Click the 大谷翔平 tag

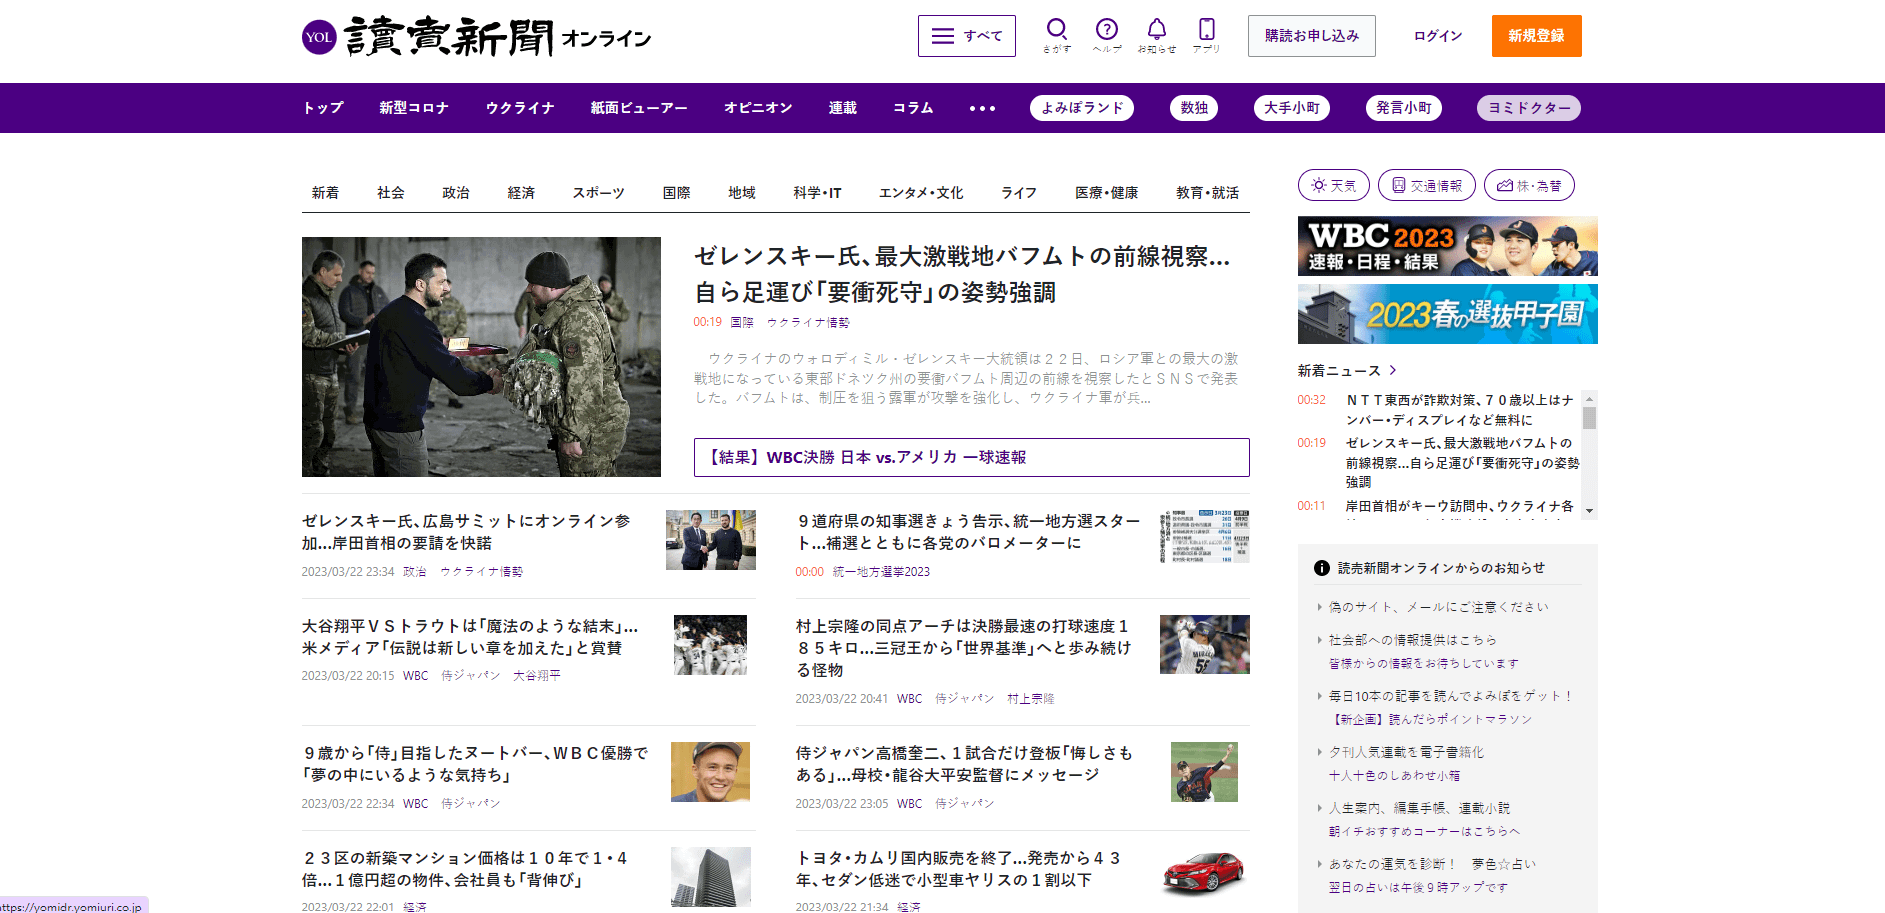[537, 676]
